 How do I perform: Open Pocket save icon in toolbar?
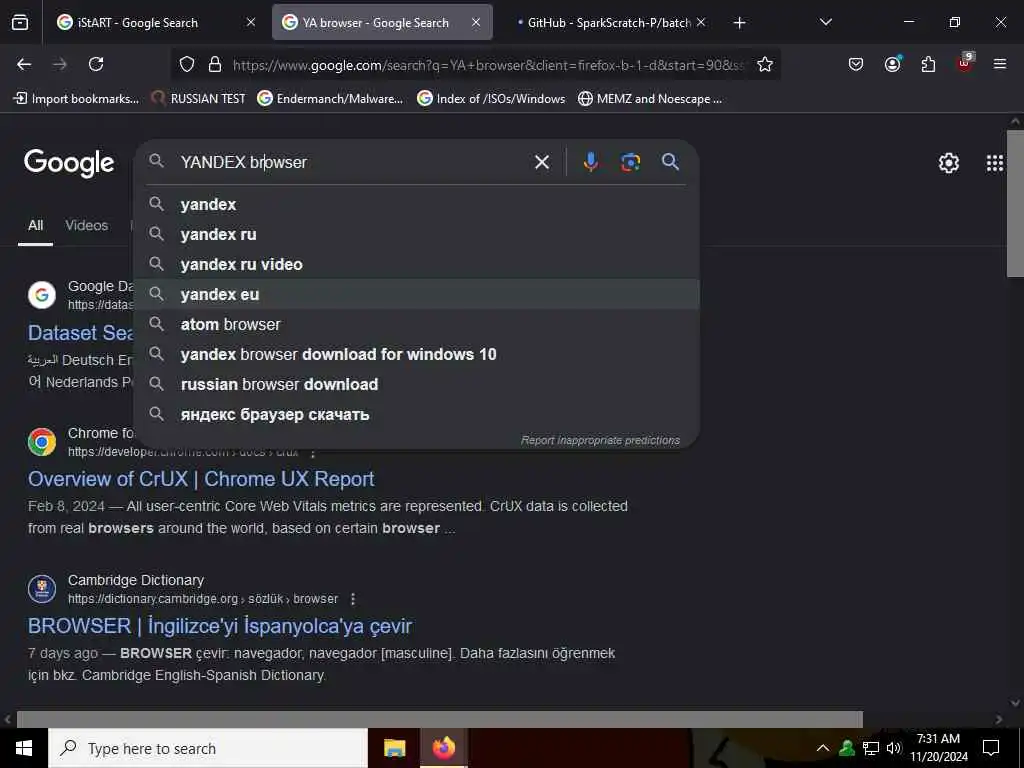[x=856, y=64]
